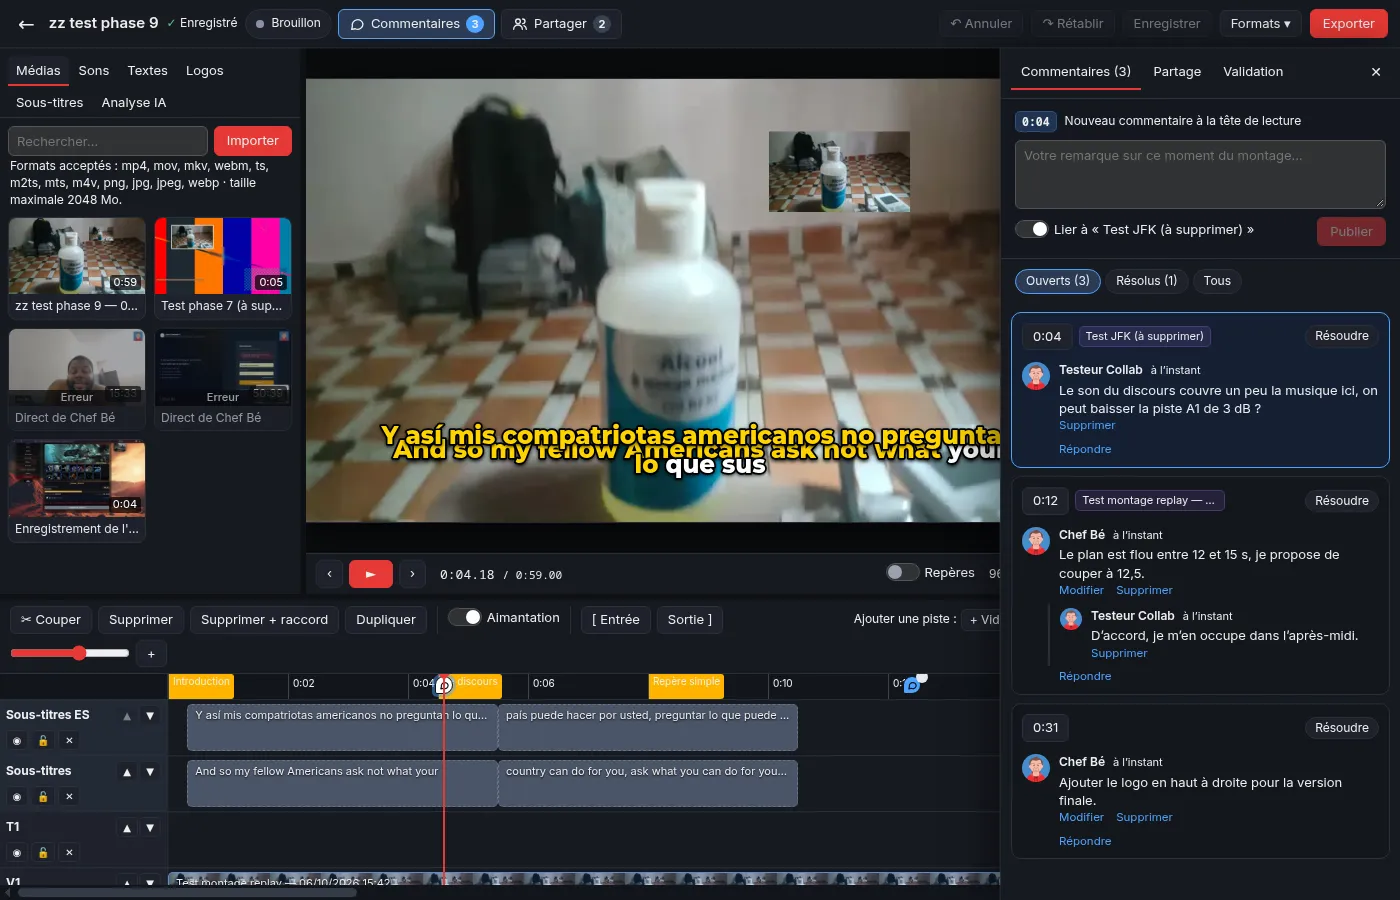Image resolution: width=1400 pixels, height=900 pixels.
Task: Undo the last action with Annuler
Action: pyautogui.click(x=981, y=24)
